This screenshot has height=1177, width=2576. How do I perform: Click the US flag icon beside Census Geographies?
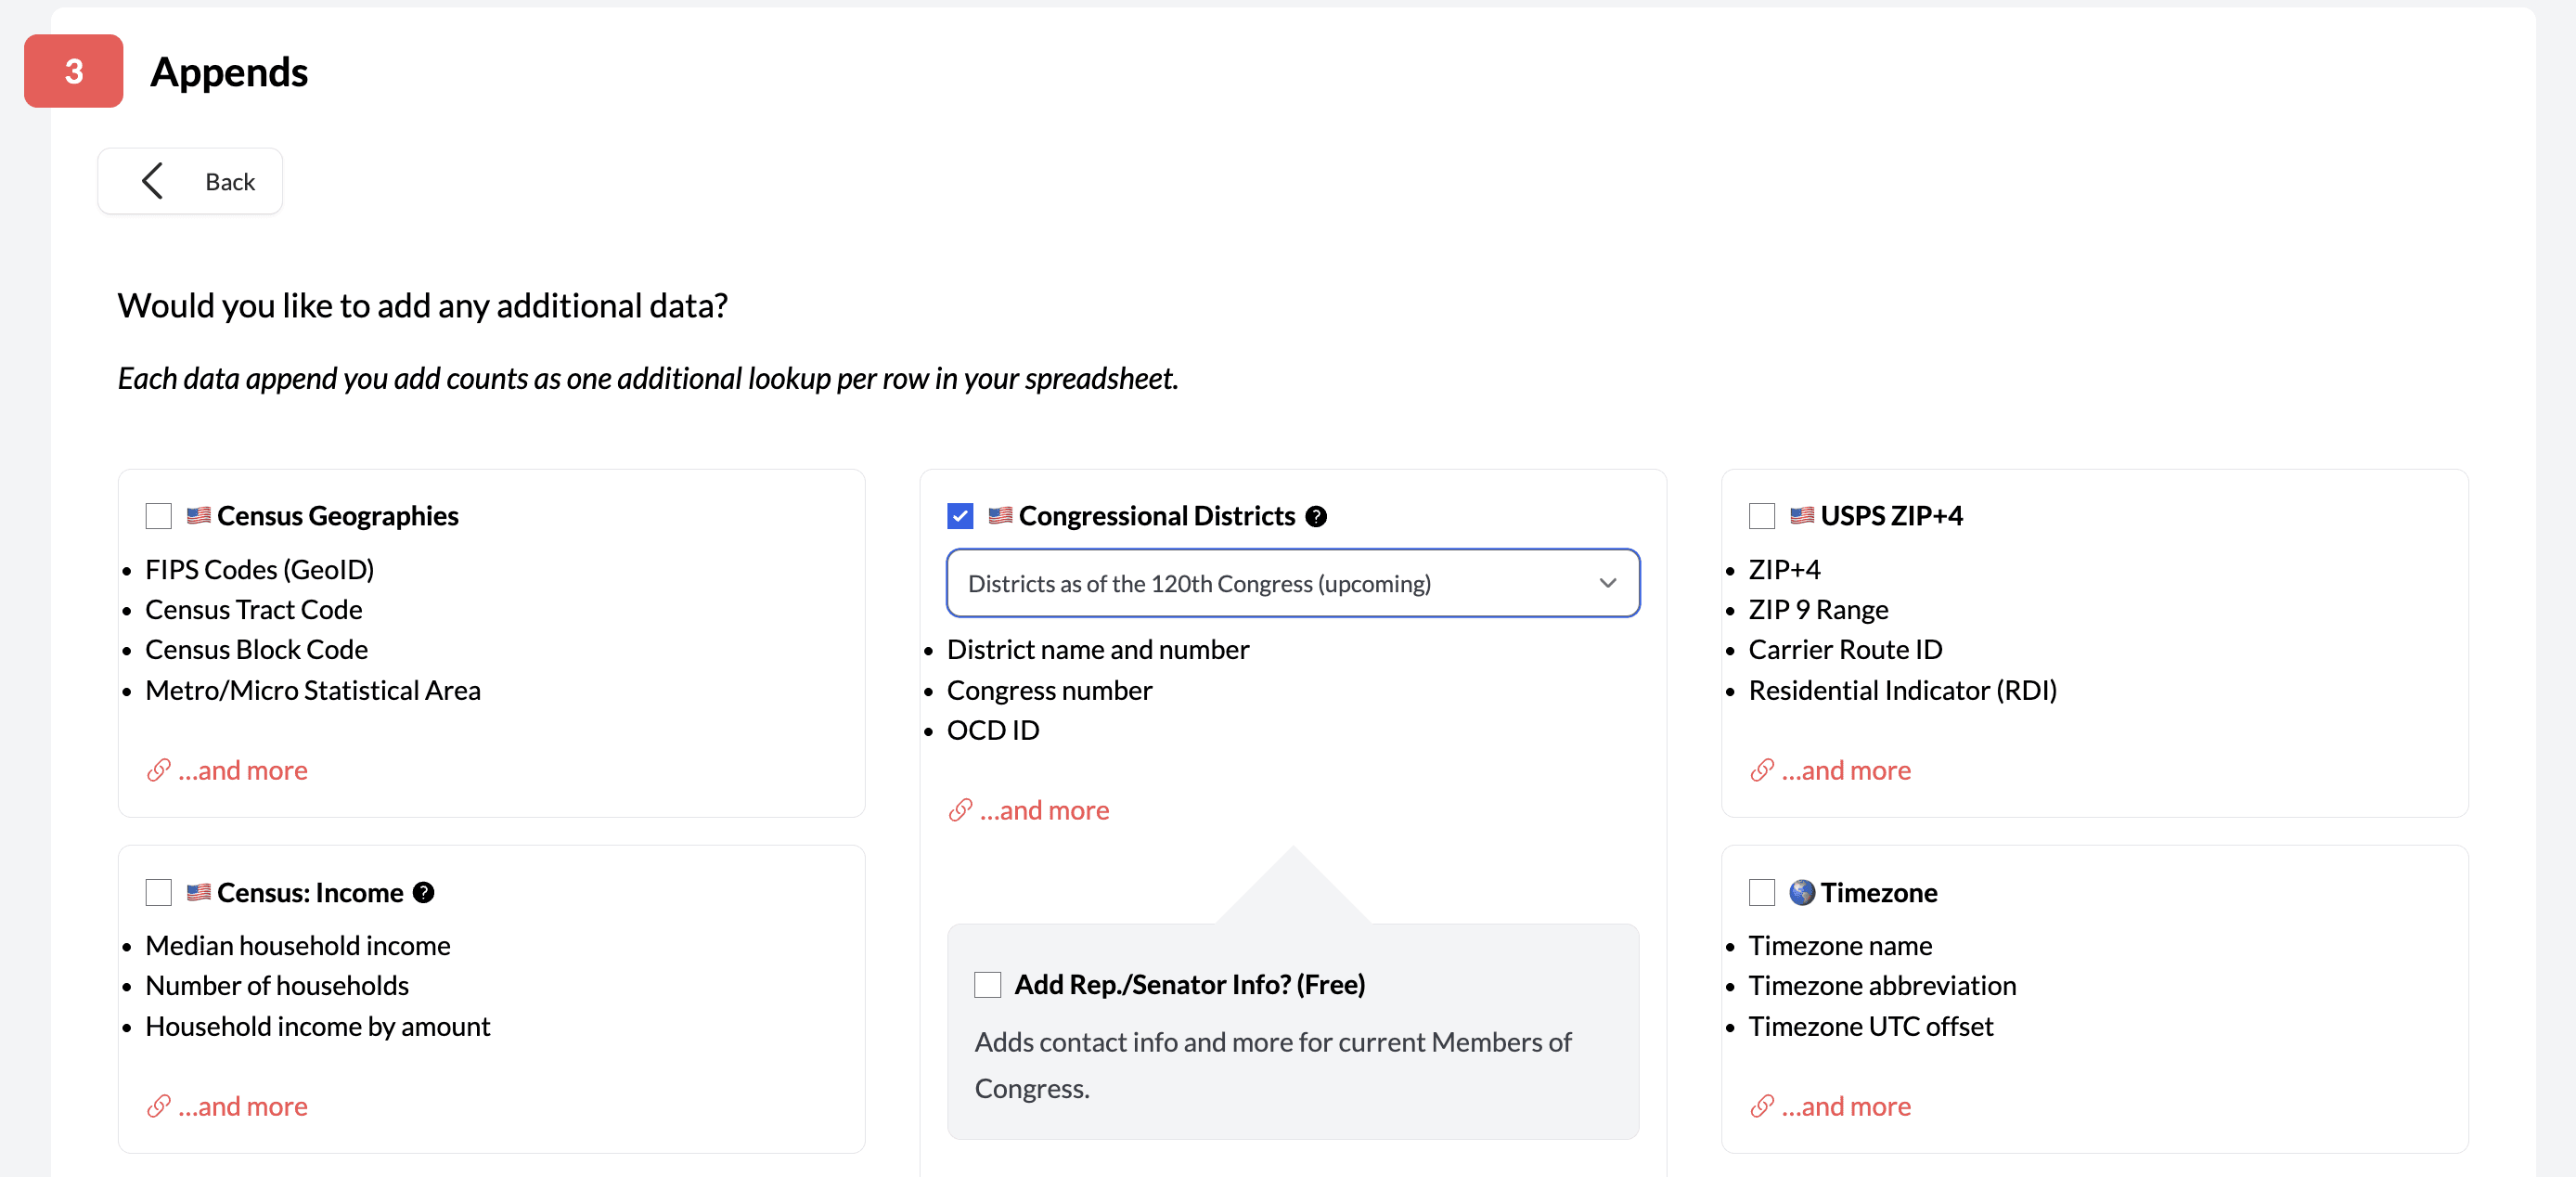pos(198,516)
